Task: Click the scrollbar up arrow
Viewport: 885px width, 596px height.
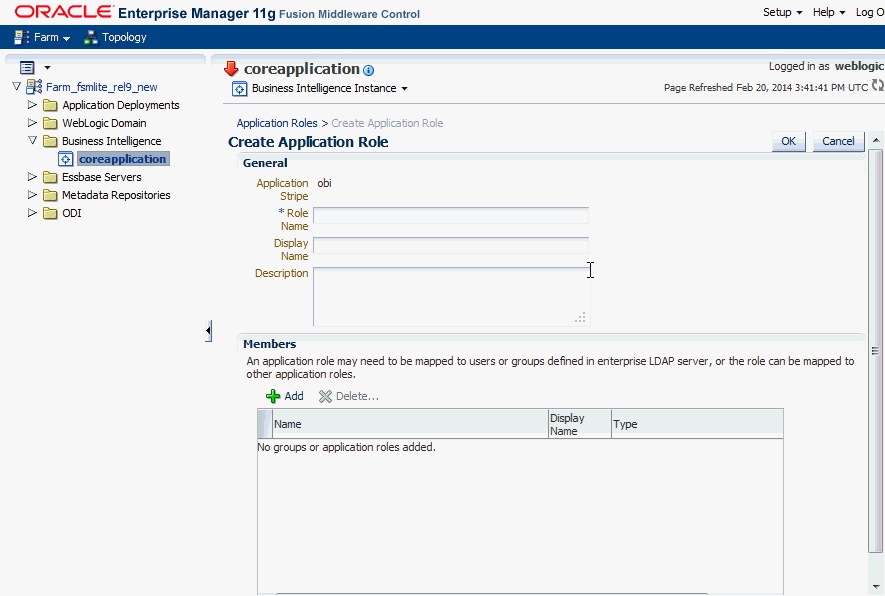Action: click(875, 139)
